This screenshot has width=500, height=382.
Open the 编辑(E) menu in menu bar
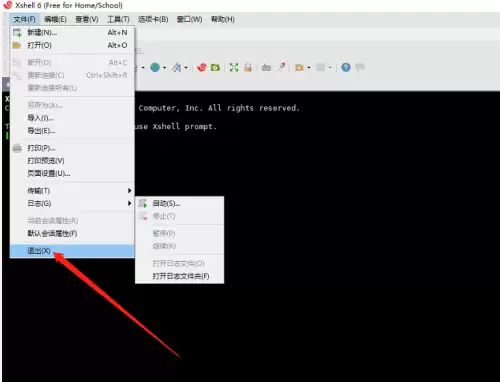coord(55,19)
